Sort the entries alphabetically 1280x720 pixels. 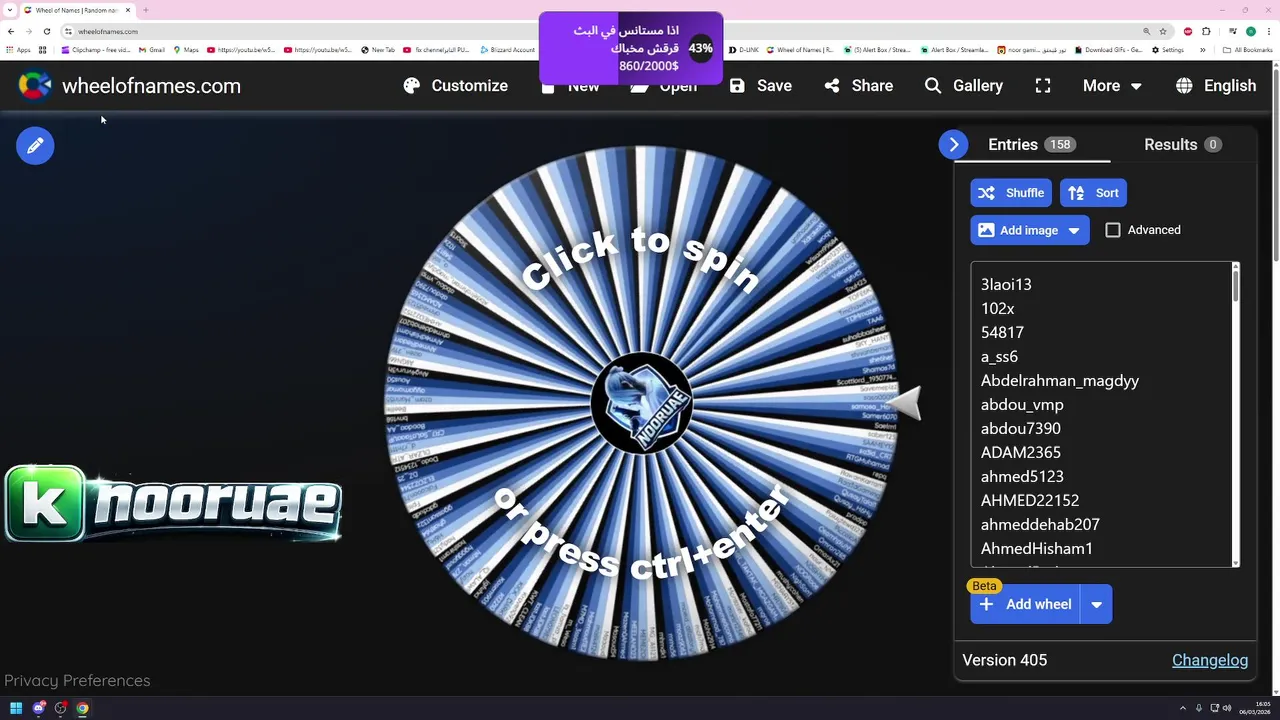click(1093, 193)
